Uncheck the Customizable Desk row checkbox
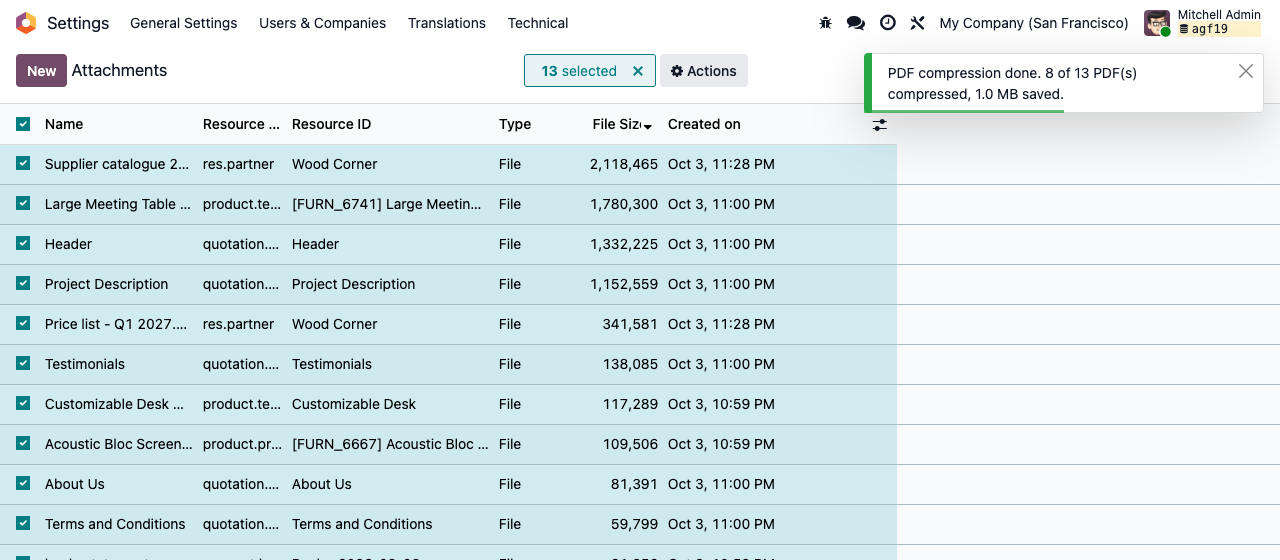 click(23, 403)
